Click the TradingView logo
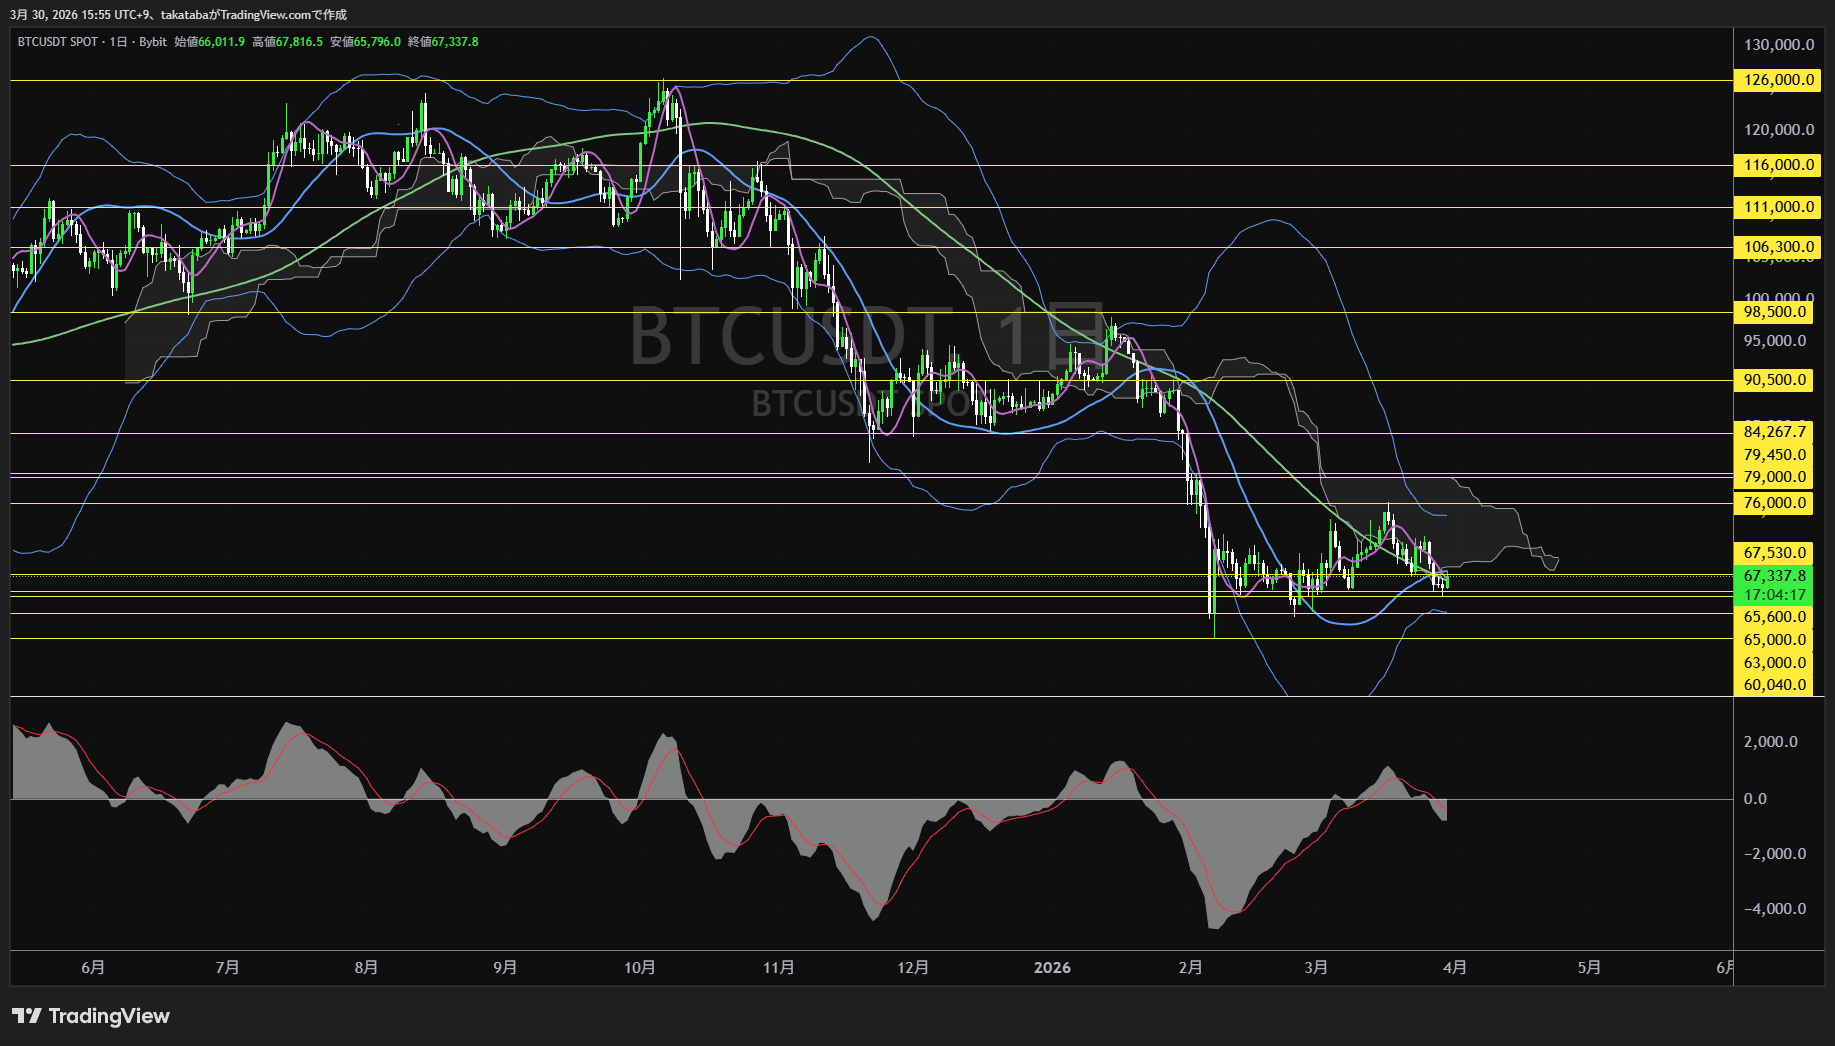The height and width of the screenshot is (1046, 1835). [90, 1016]
